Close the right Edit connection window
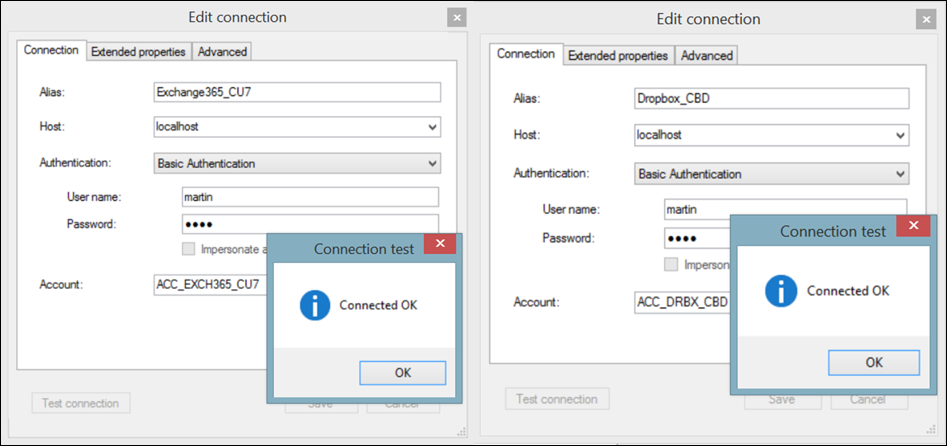This screenshot has height=446, width=947. [926, 19]
